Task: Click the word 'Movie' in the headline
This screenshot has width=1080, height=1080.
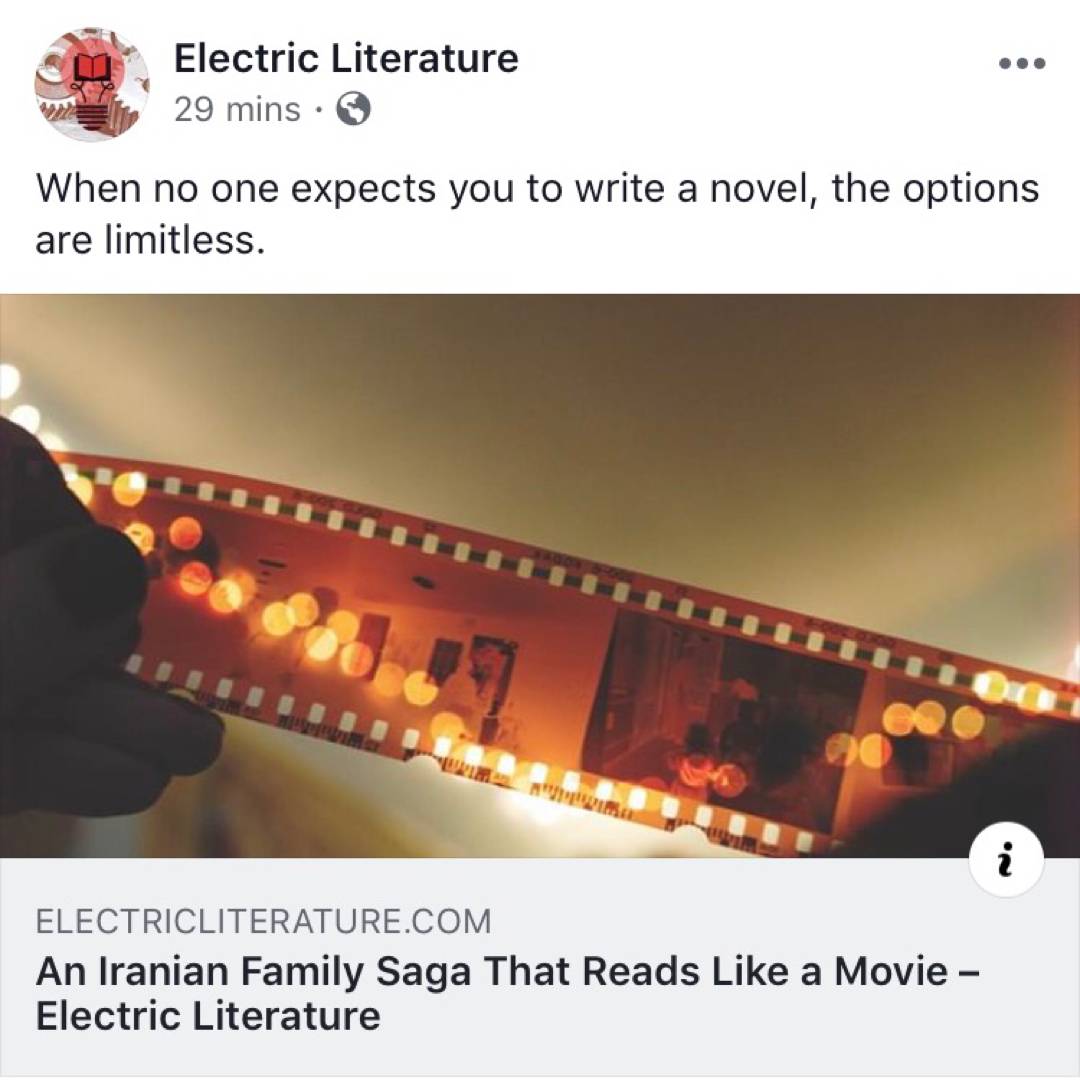Action: pyautogui.click(x=891, y=971)
